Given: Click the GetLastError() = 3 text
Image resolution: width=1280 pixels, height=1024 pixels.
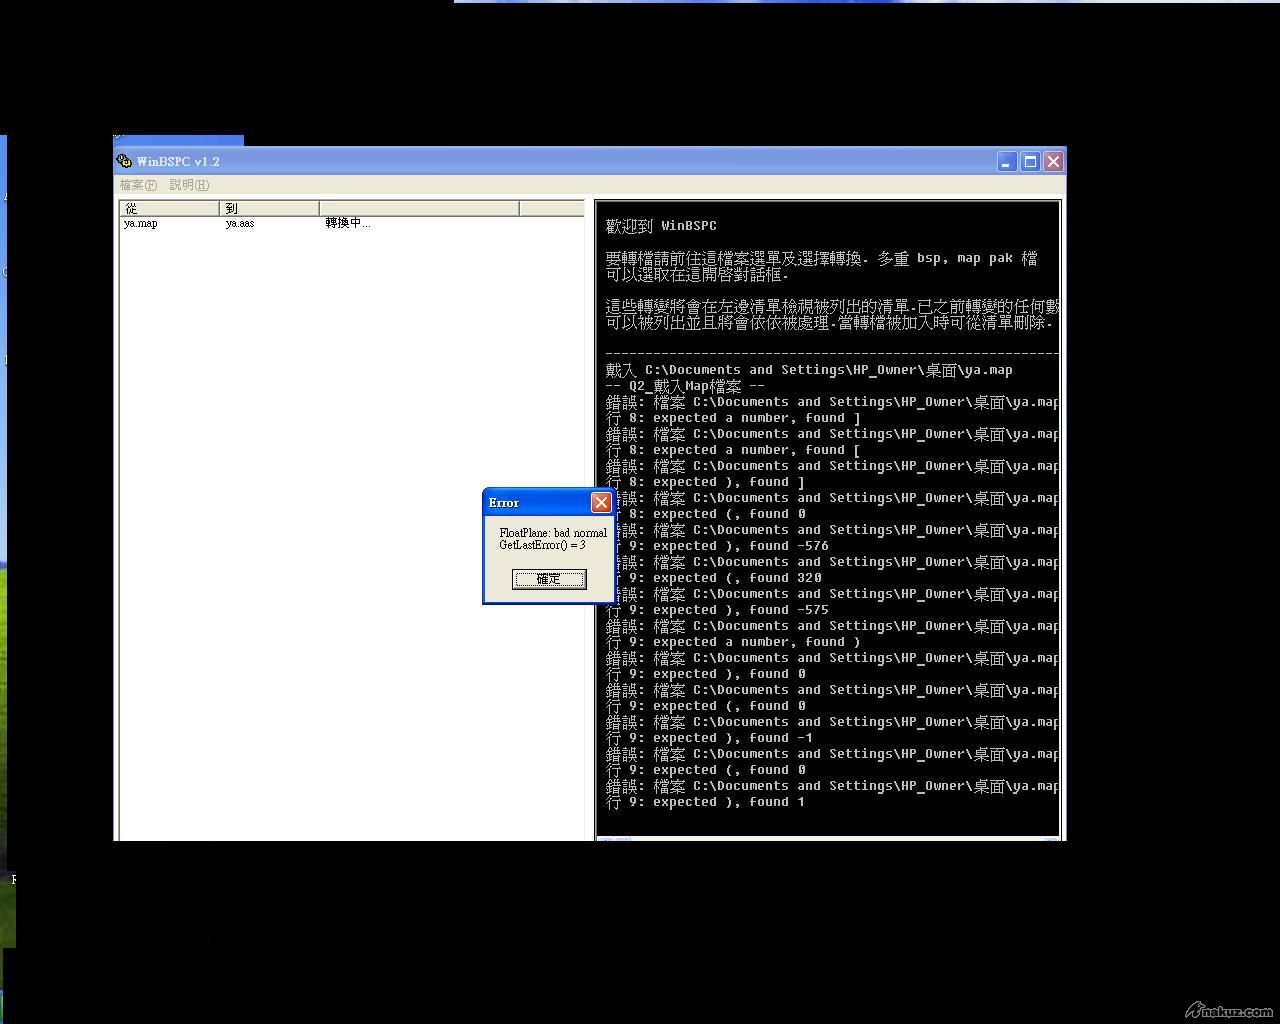Looking at the screenshot, I should click(542, 545).
